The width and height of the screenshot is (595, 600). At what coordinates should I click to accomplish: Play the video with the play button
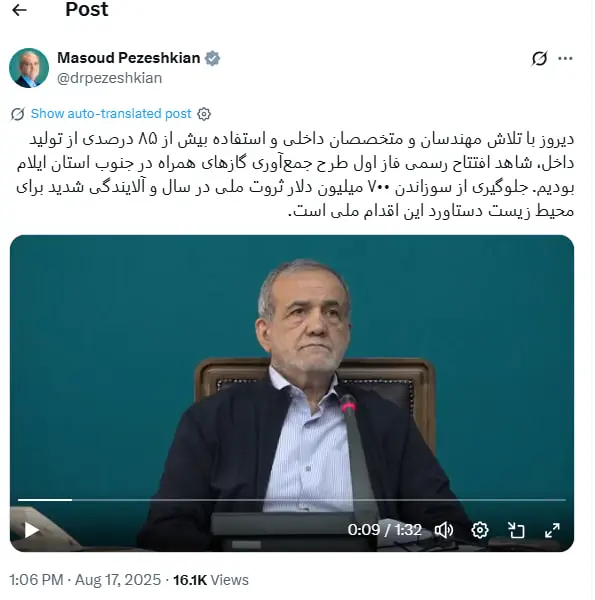(x=31, y=530)
